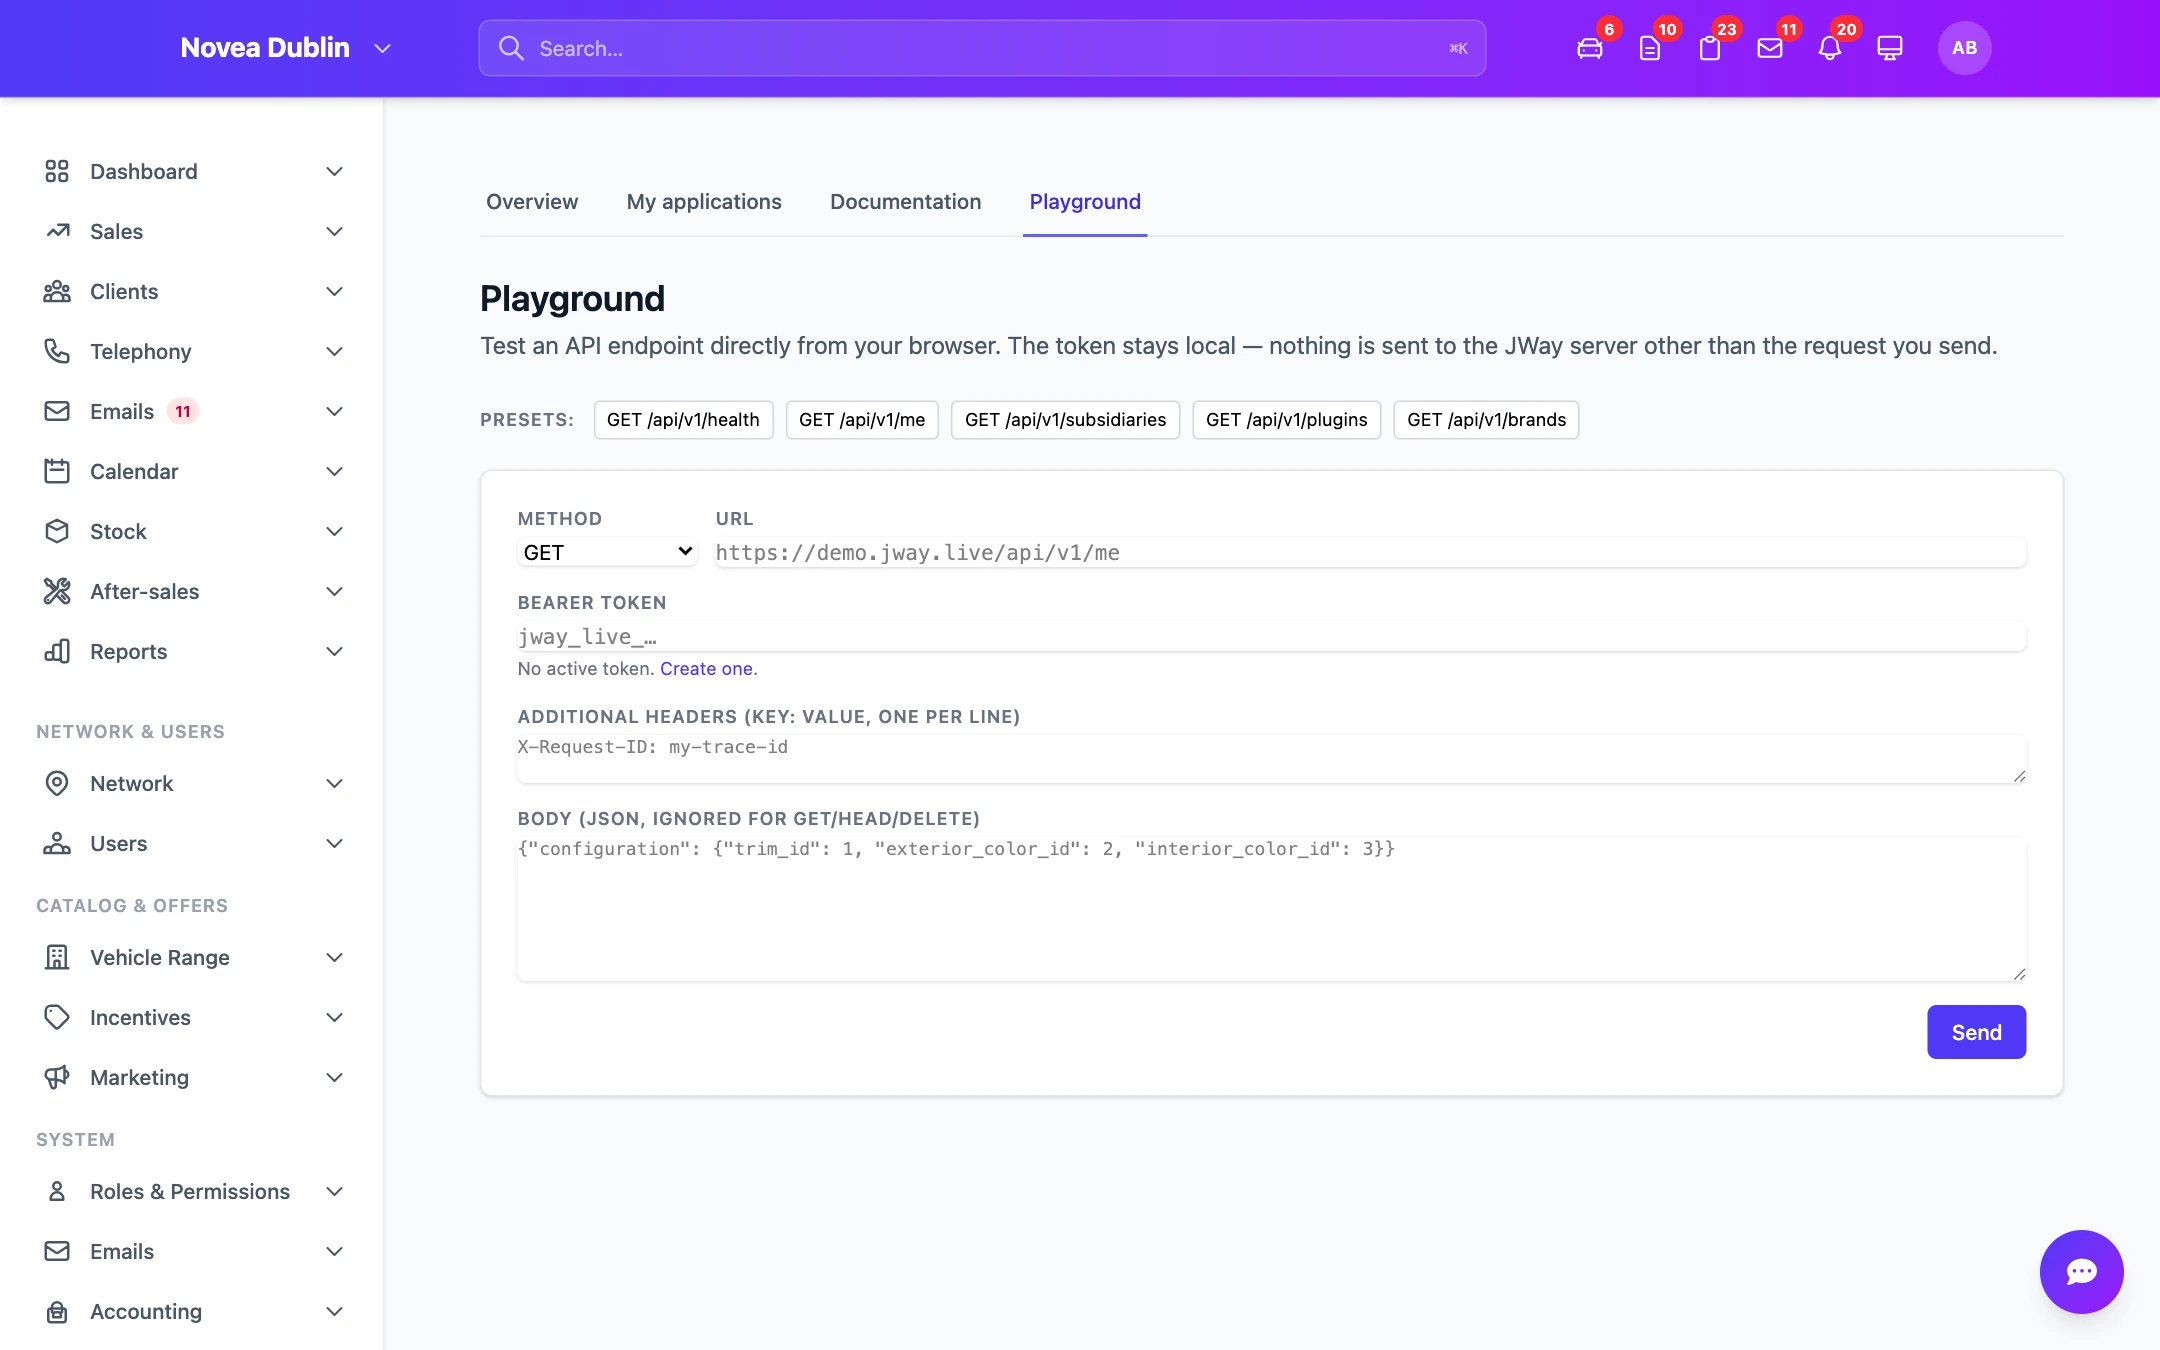Apply the GET /api/v1/brands preset
Screen dimensions: 2160x1350
[x=1486, y=419]
